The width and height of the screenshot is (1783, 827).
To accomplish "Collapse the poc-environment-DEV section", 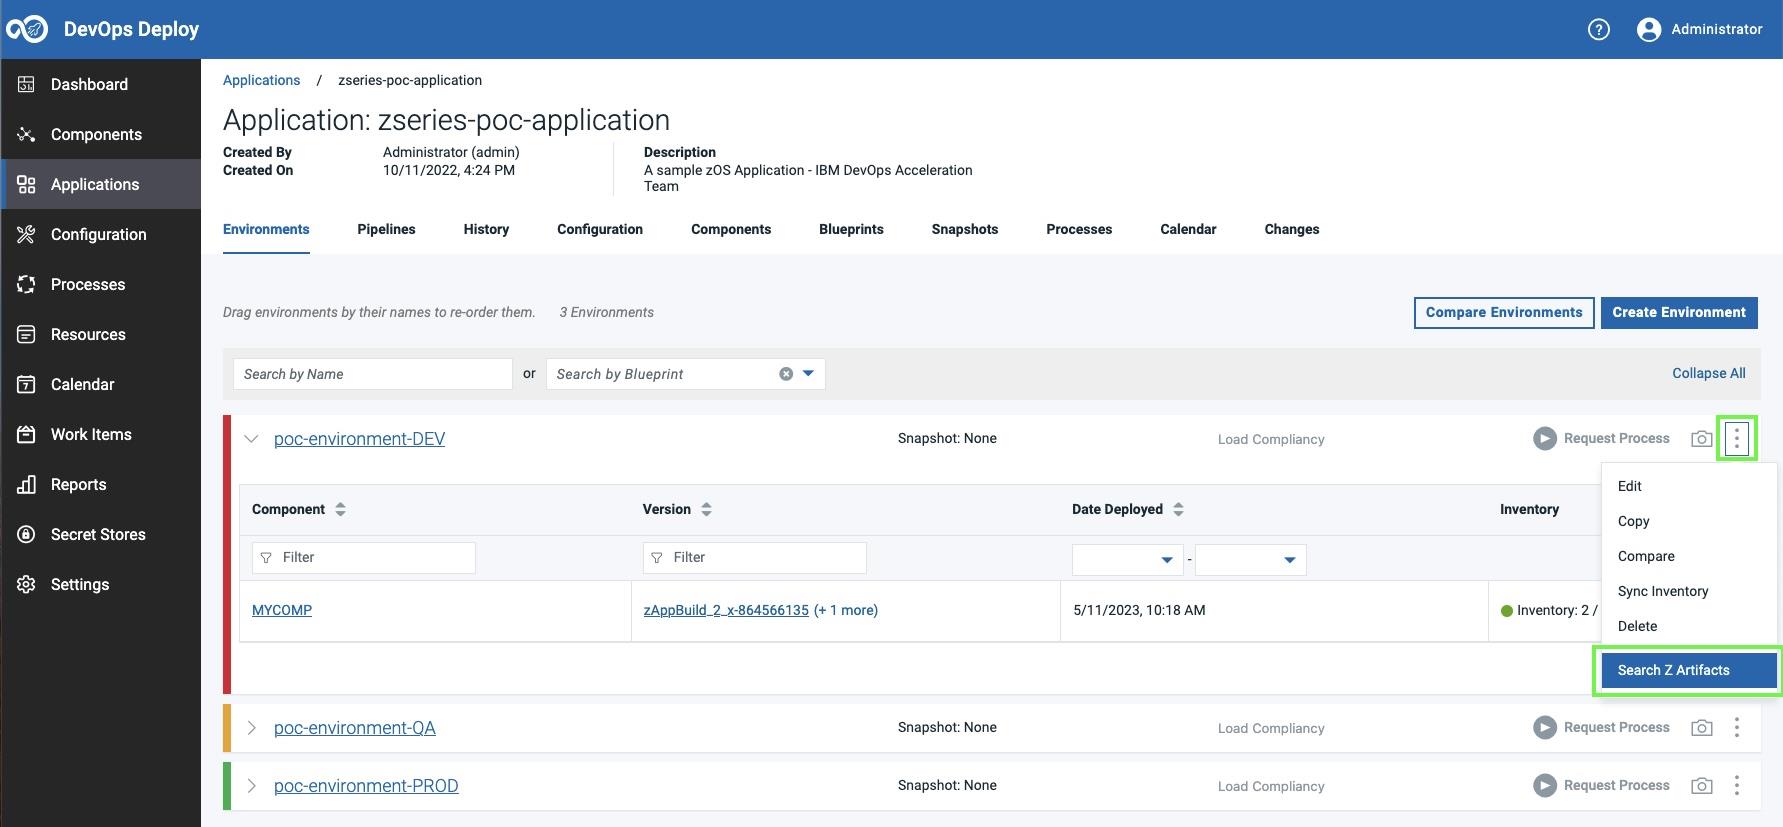I will 252,439.
